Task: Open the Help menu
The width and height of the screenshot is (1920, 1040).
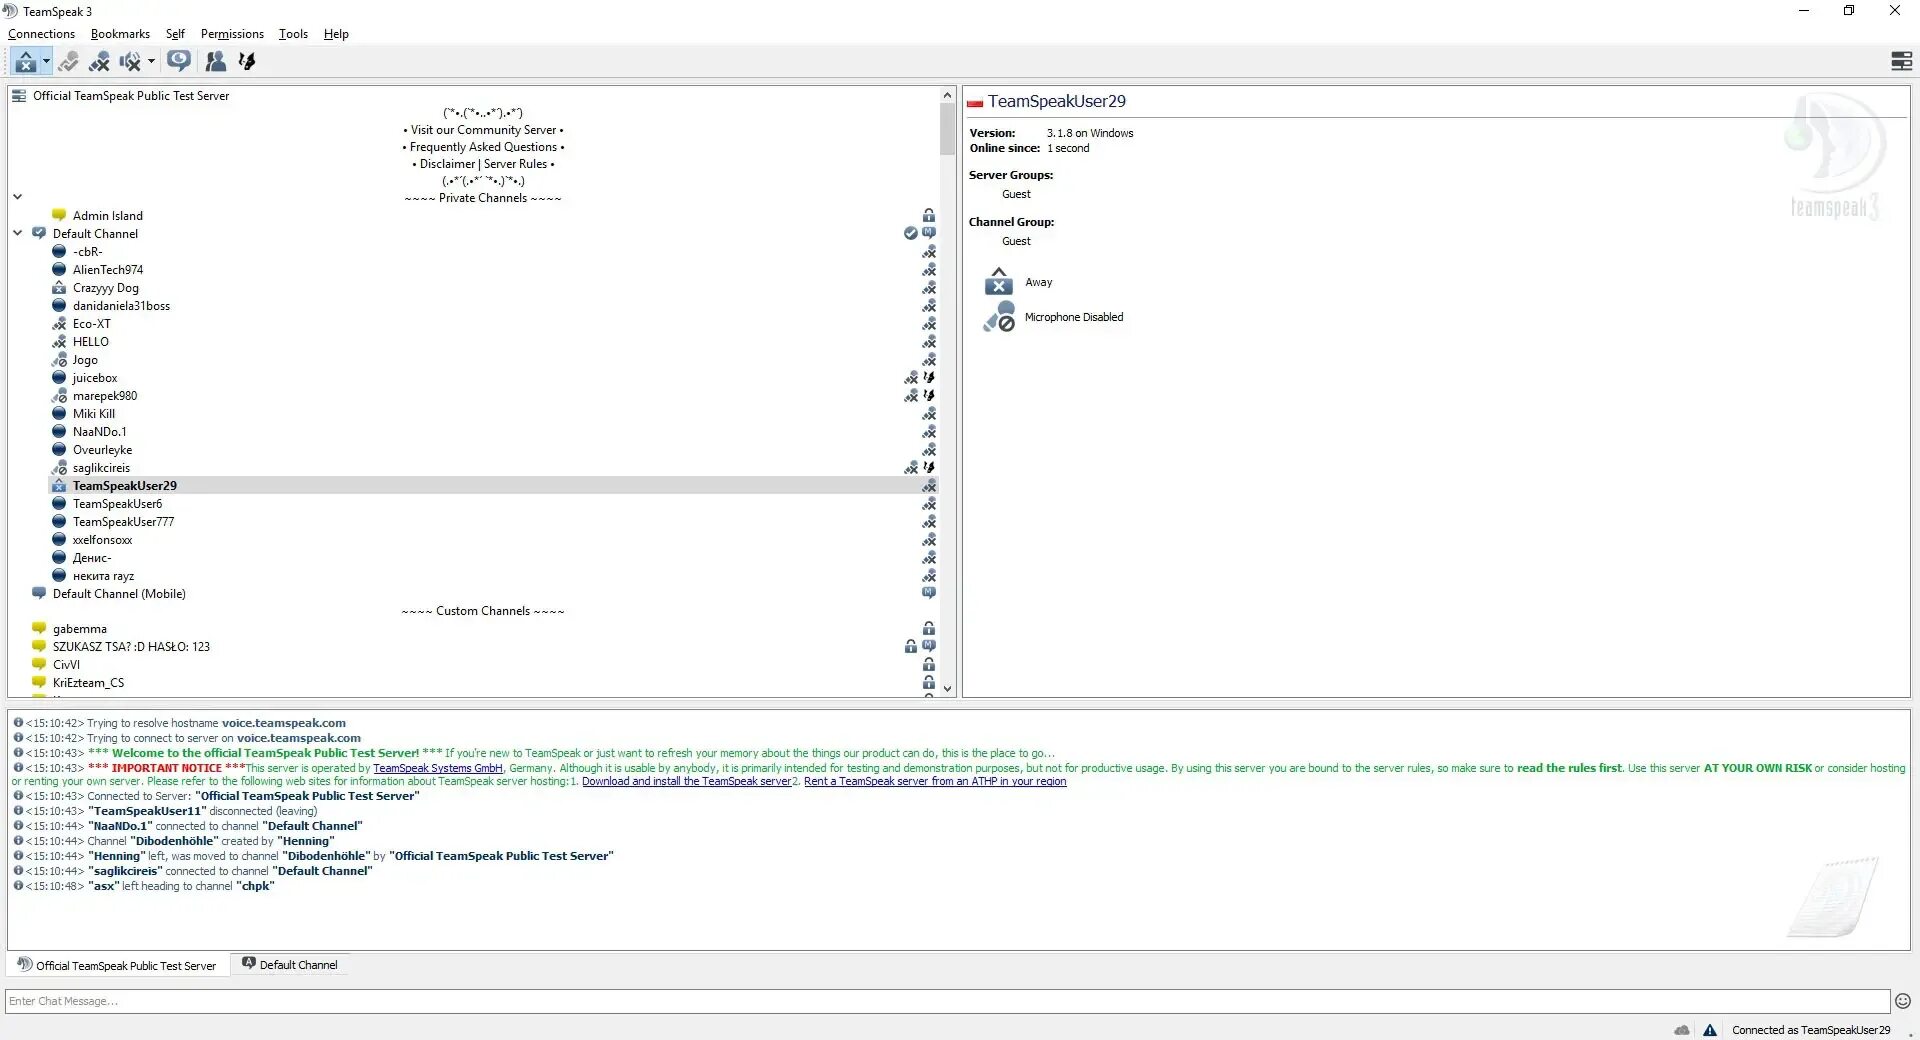Action: 336,34
